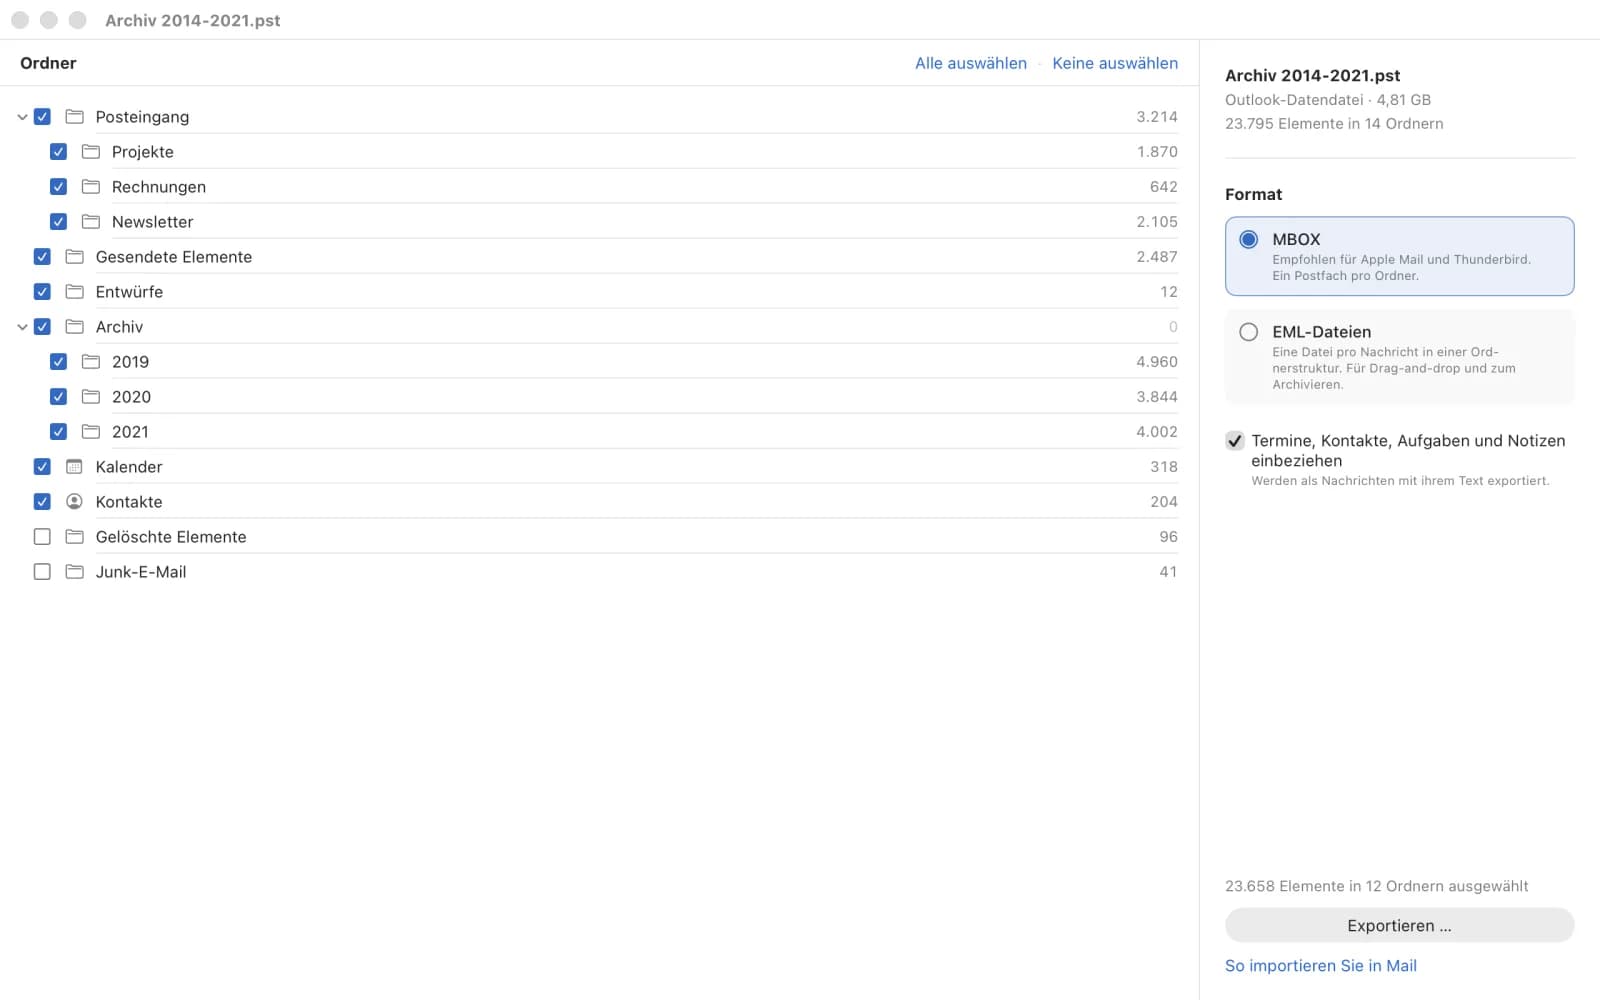The image size is (1600, 1000).
Task: Uncheck the 2019 archive folder checkbox
Action: 58,362
